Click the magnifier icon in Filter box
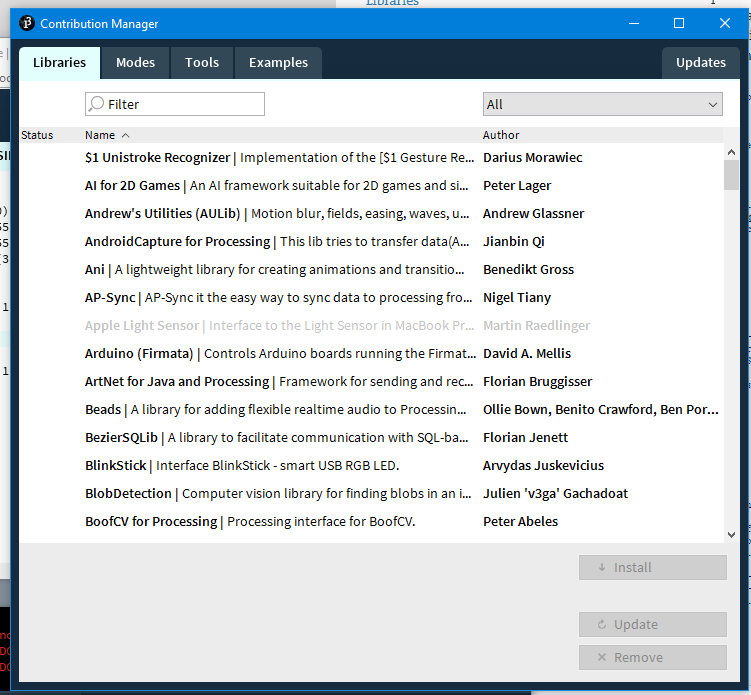 pos(96,103)
